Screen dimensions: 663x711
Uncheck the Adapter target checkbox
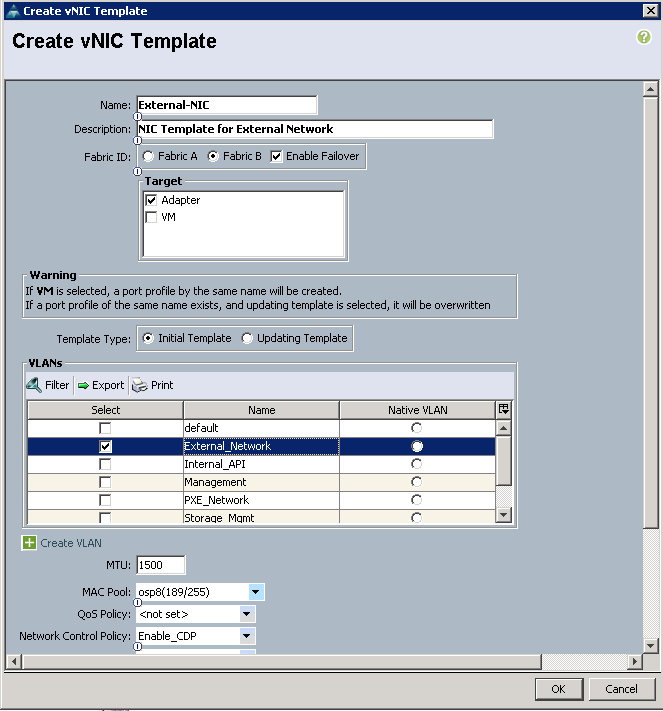click(151, 200)
